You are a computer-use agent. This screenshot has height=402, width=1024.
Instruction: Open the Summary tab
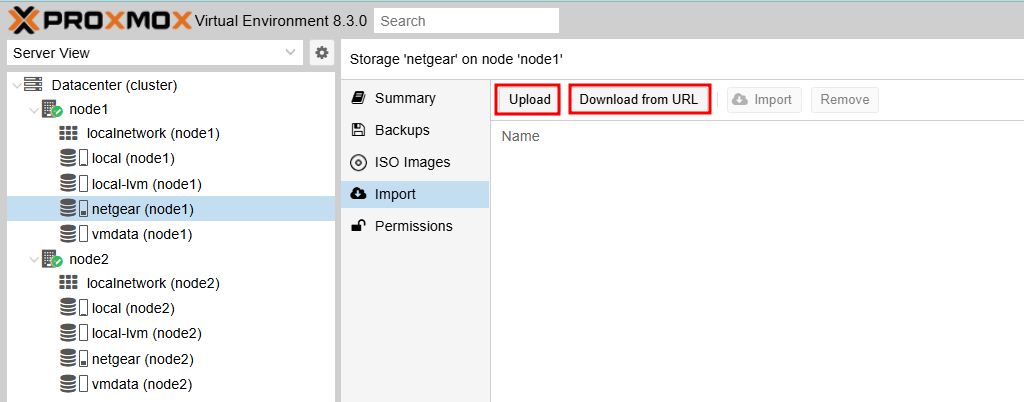pos(415,98)
